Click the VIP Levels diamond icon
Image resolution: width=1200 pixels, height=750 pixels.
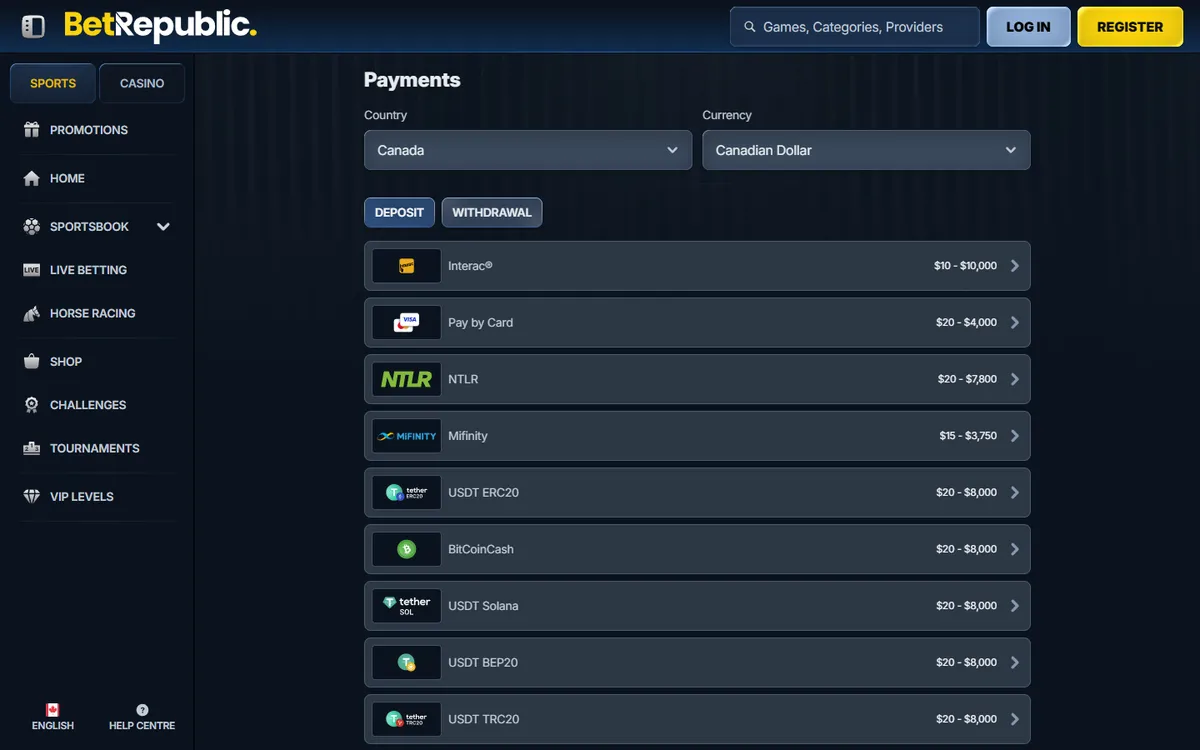pyautogui.click(x=32, y=497)
